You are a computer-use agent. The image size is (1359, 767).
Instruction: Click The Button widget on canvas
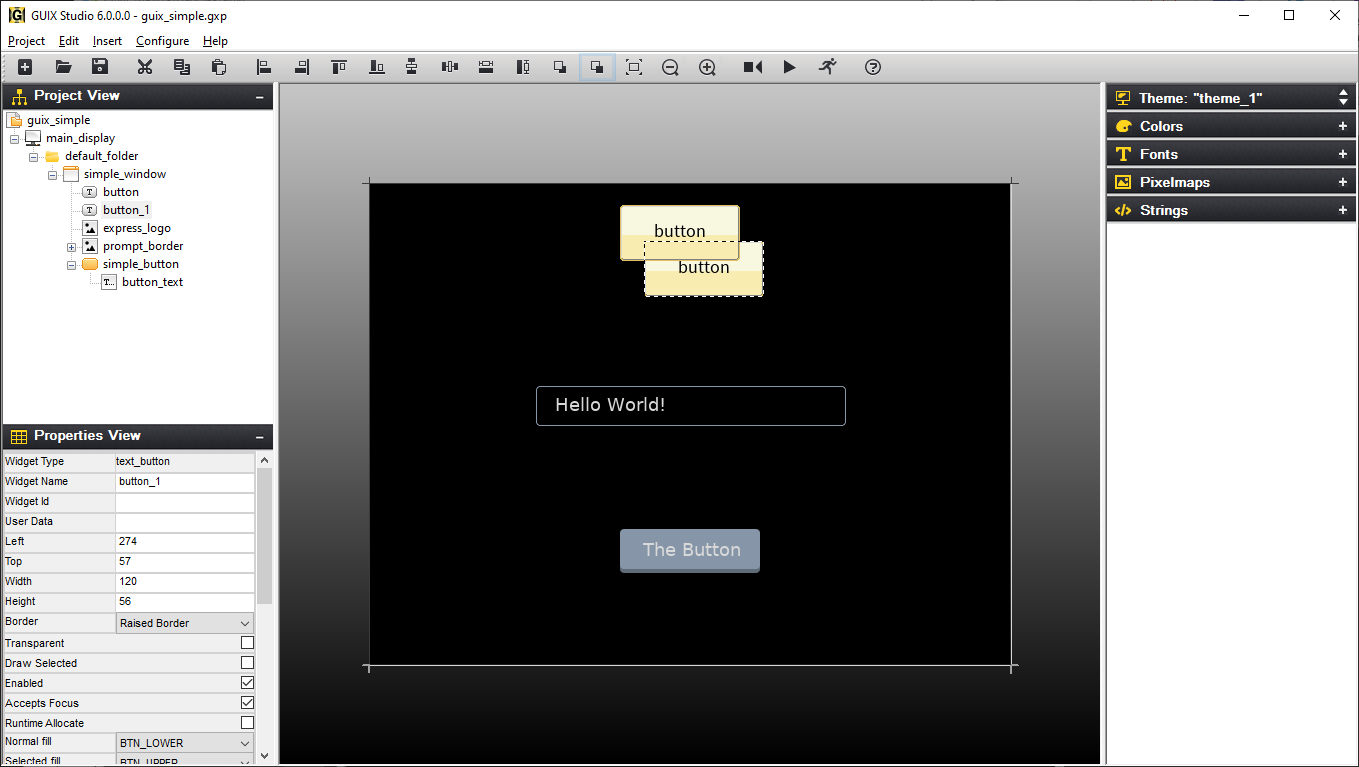690,550
